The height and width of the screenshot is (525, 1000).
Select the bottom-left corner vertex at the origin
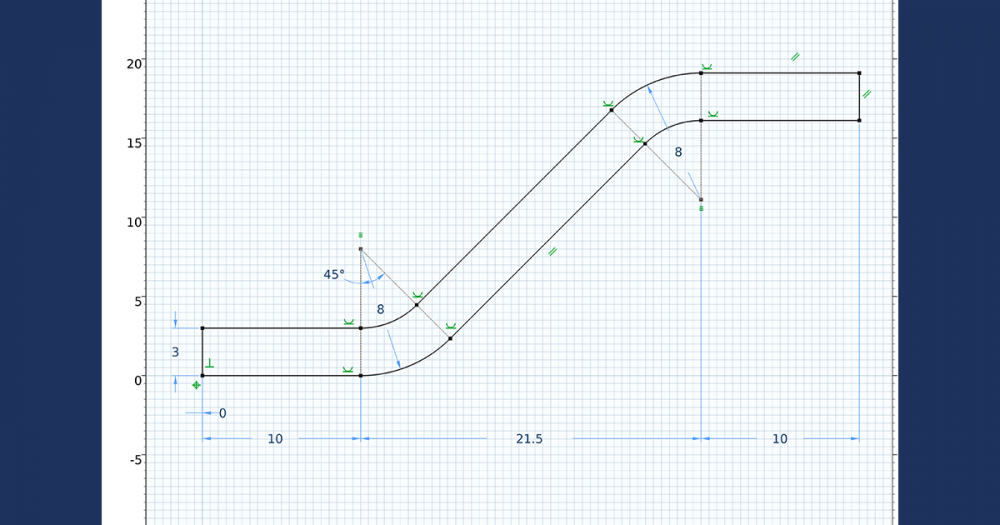point(202,375)
